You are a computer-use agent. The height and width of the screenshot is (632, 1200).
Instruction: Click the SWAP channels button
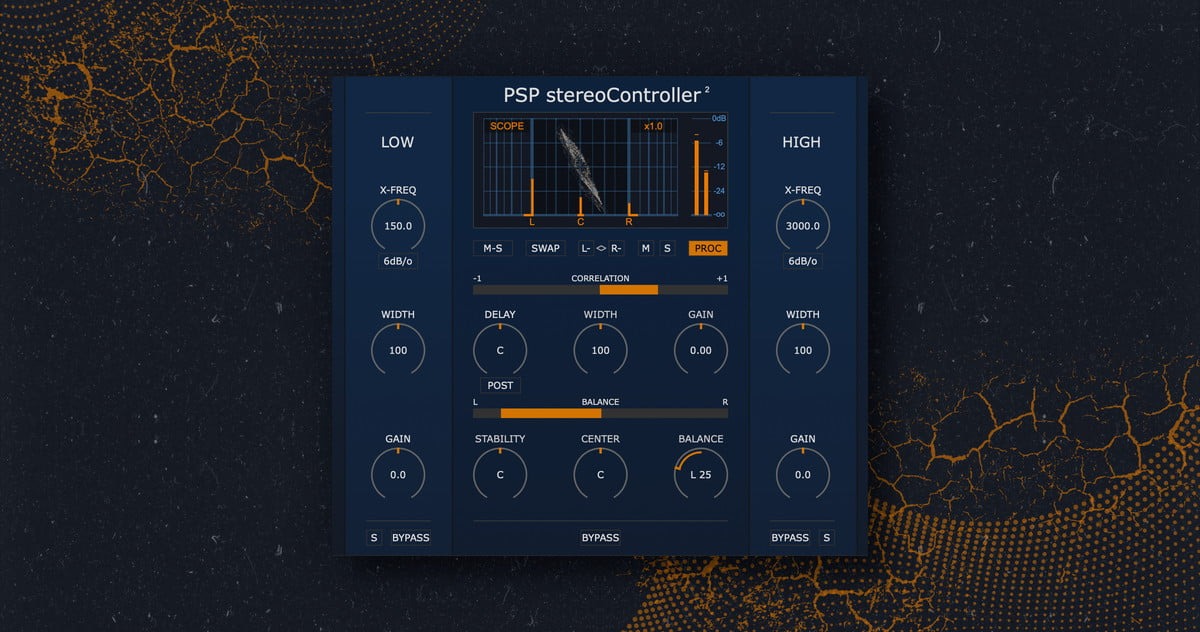545,248
